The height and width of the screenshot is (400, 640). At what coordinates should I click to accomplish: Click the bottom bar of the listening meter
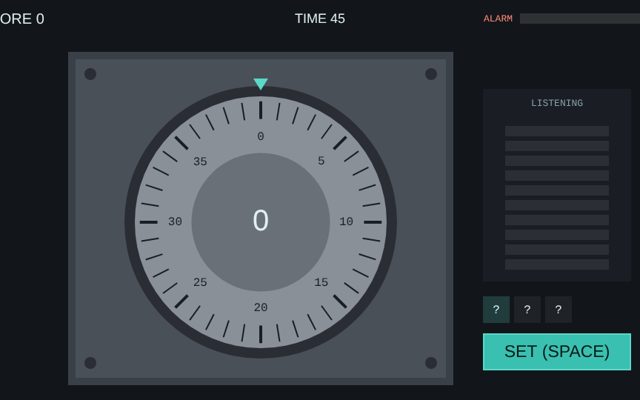coord(557,264)
